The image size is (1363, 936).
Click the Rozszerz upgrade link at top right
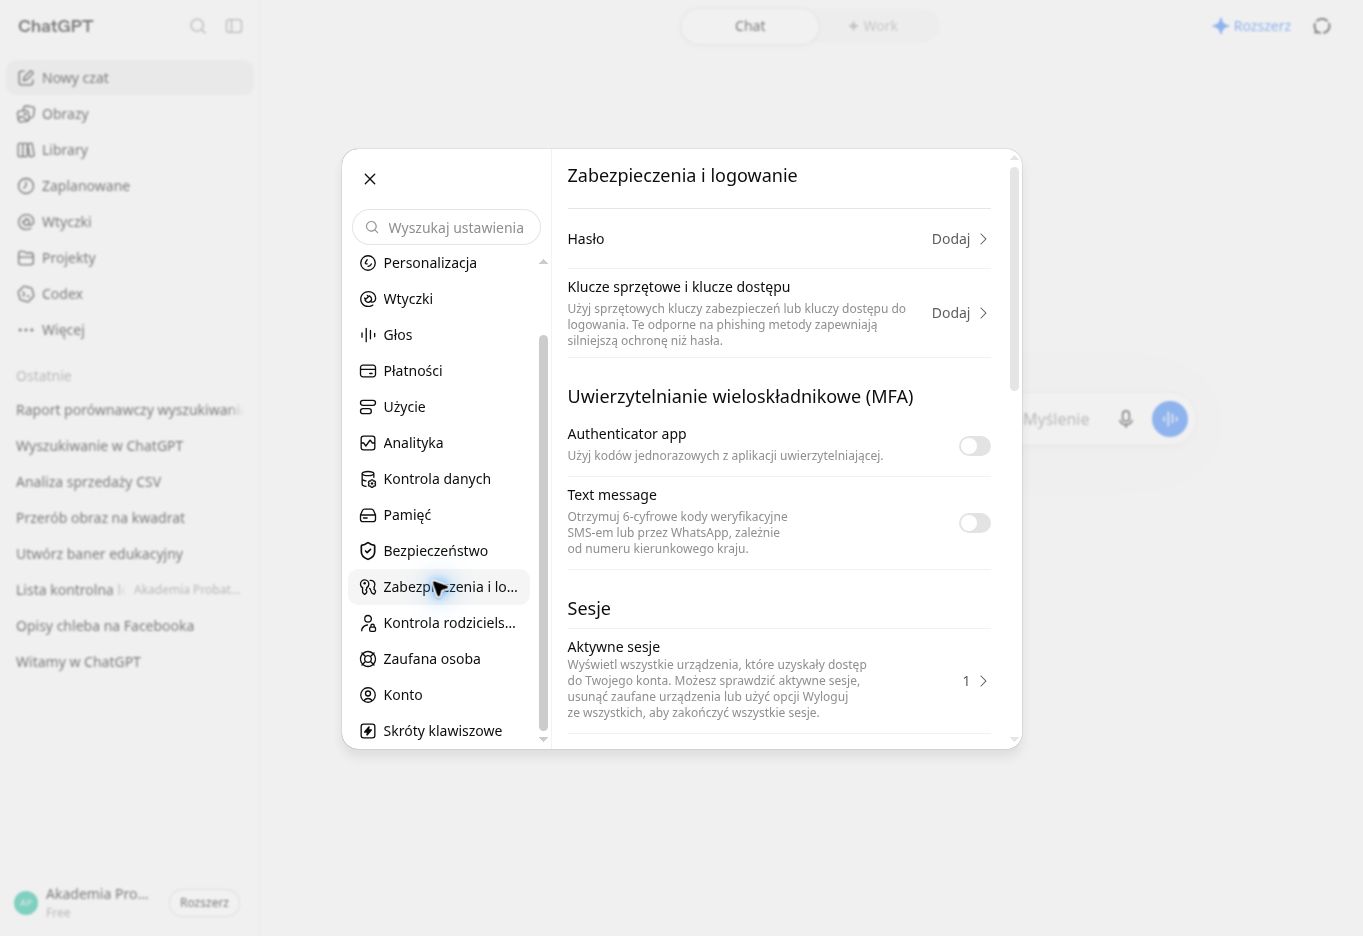pos(1252,26)
